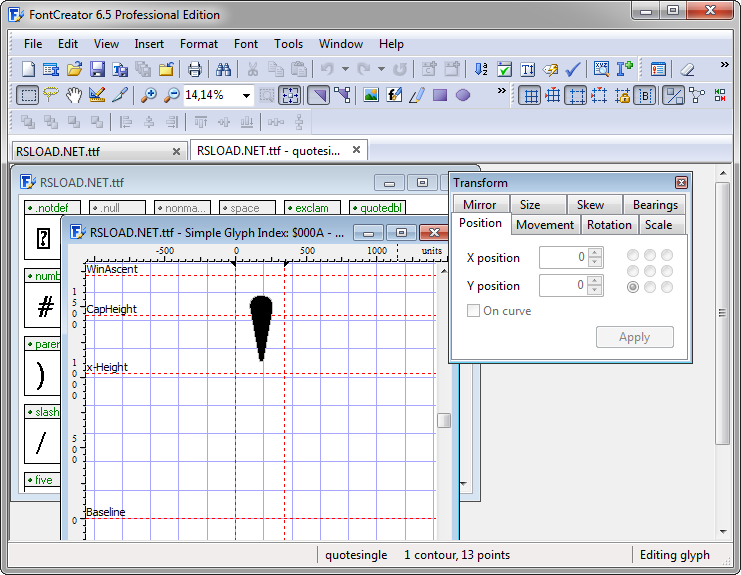Select the center anchor radio button
Screen dimensions: 741x575
pyautogui.click(x=650, y=271)
